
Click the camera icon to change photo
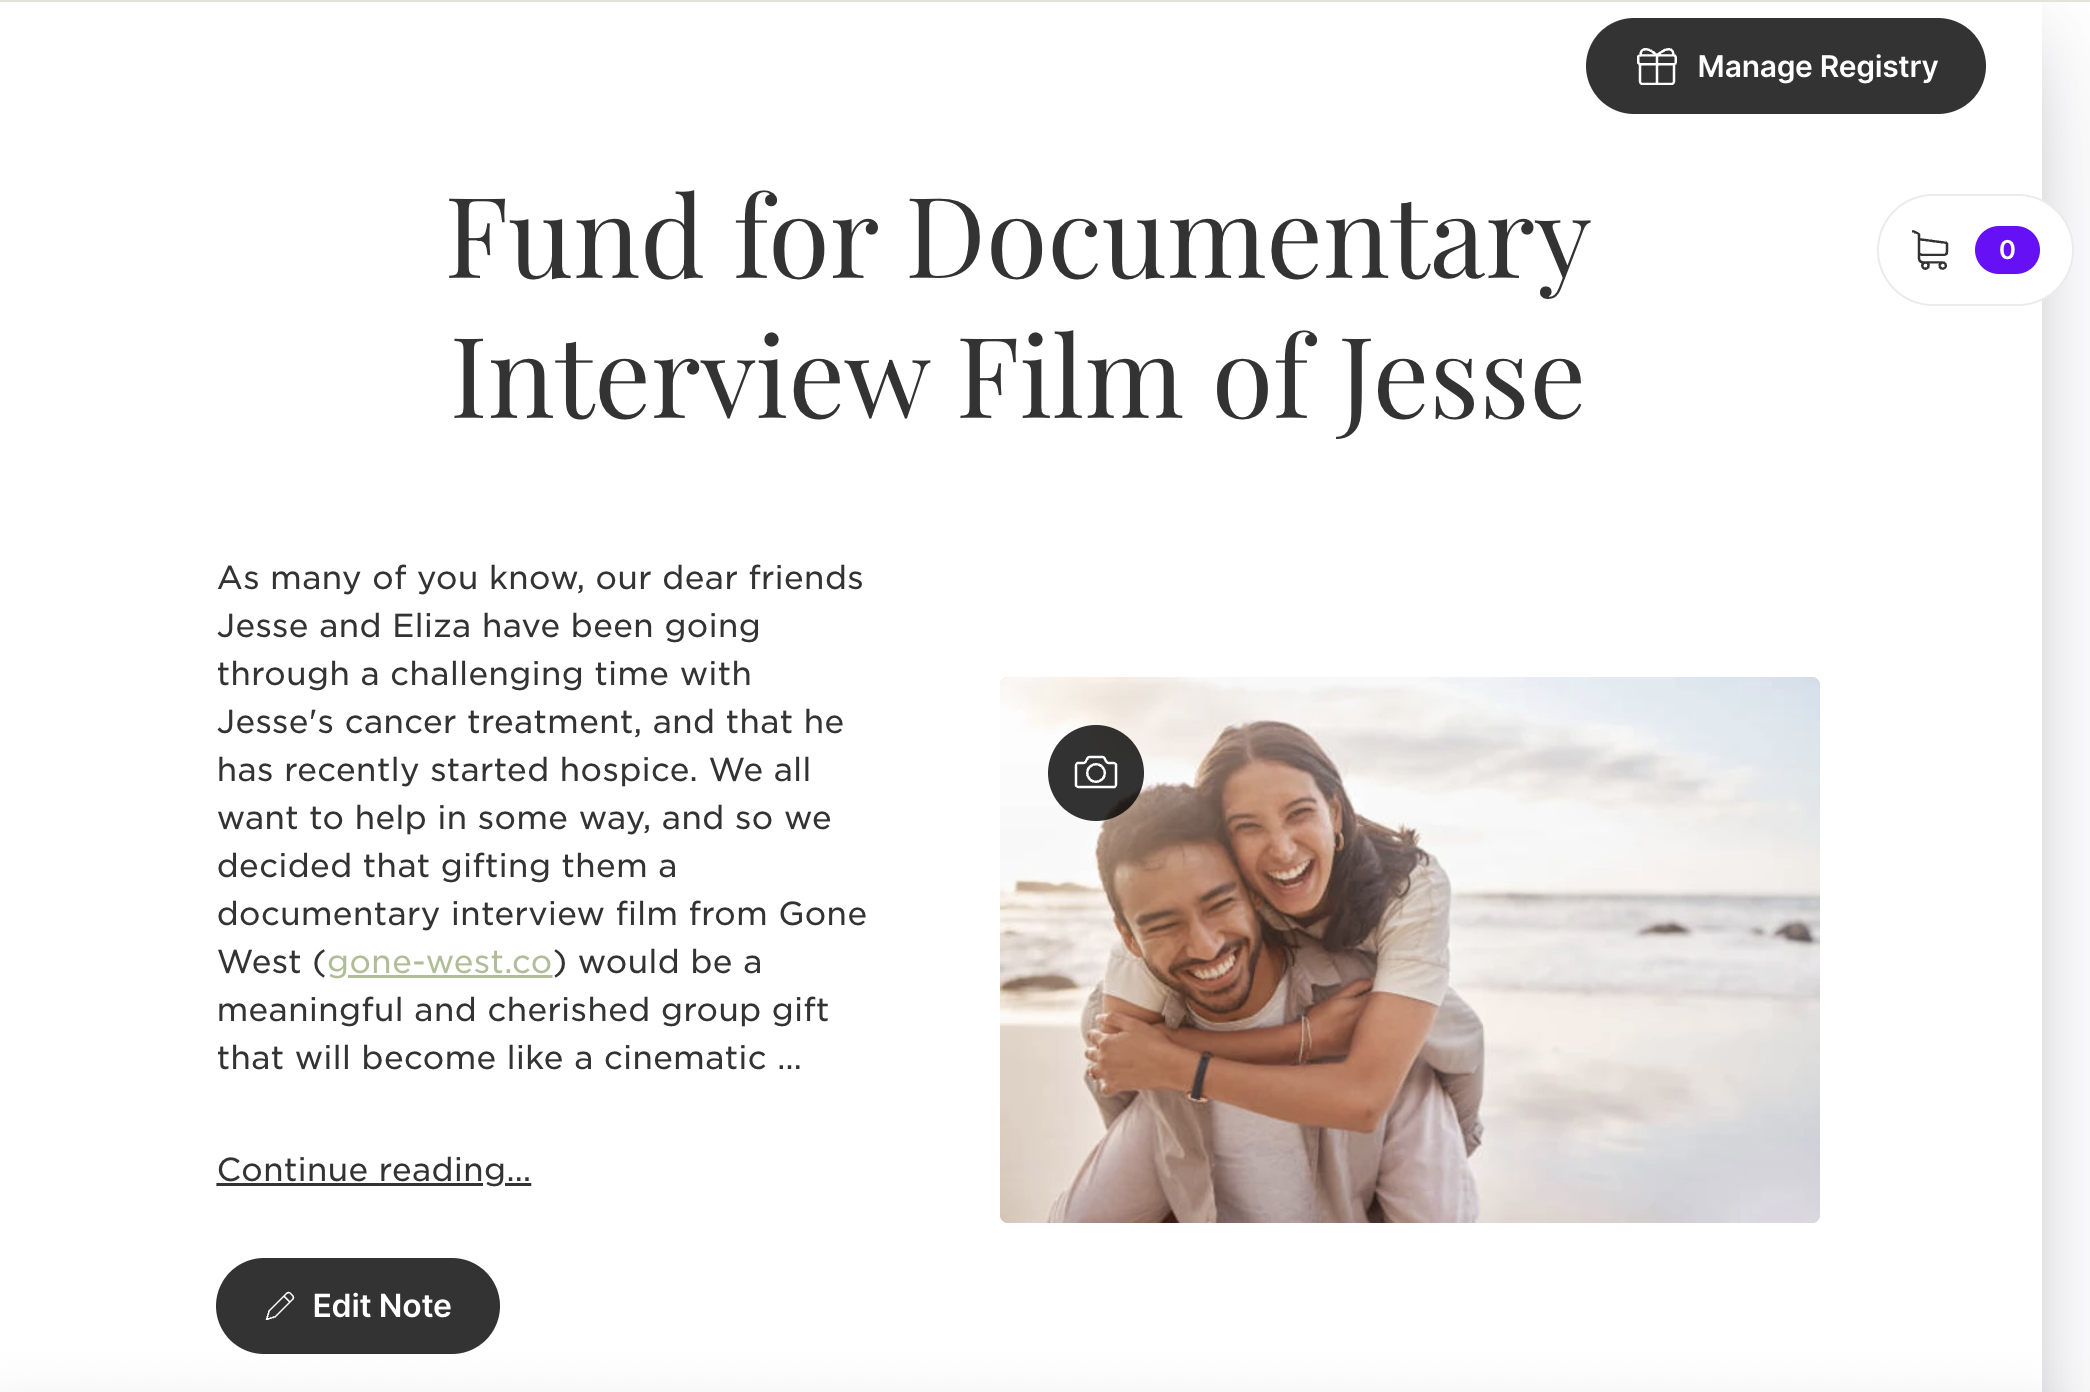[x=1096, y=773]
